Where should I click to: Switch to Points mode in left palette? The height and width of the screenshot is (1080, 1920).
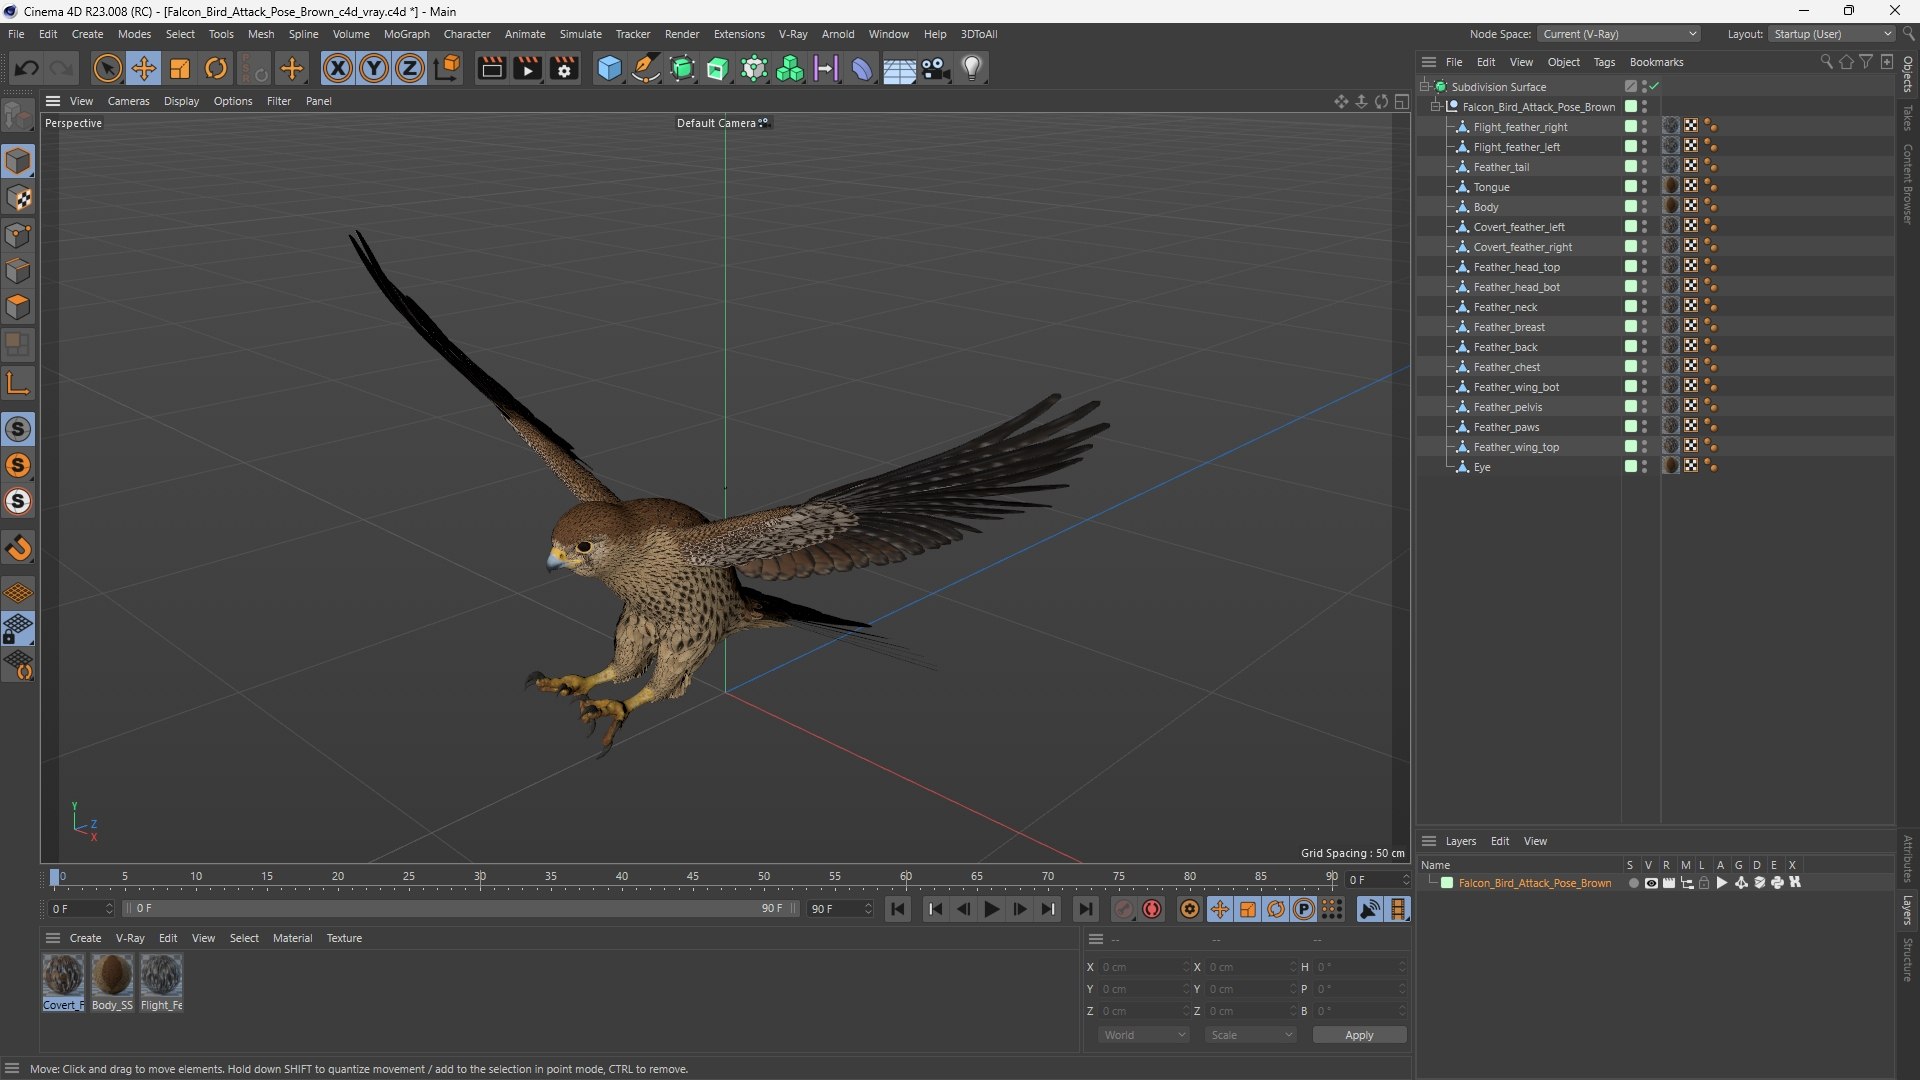pos(19,235)
